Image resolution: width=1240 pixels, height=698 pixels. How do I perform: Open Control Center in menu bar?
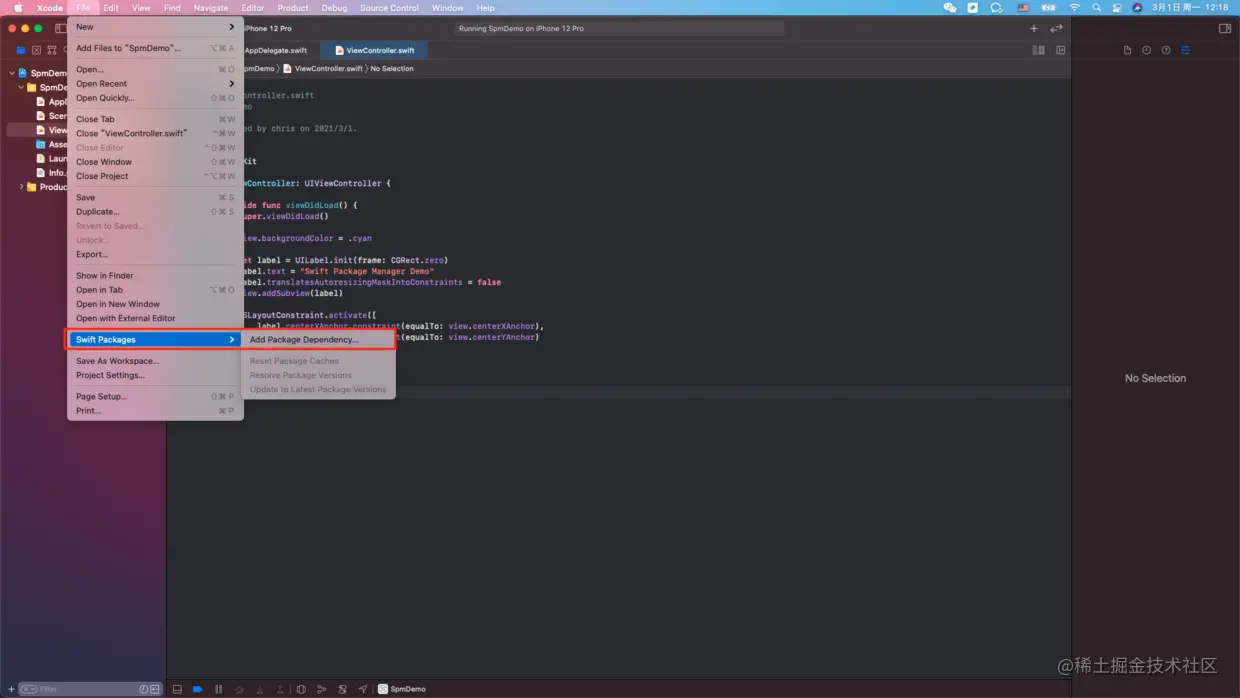(1117, 8)
